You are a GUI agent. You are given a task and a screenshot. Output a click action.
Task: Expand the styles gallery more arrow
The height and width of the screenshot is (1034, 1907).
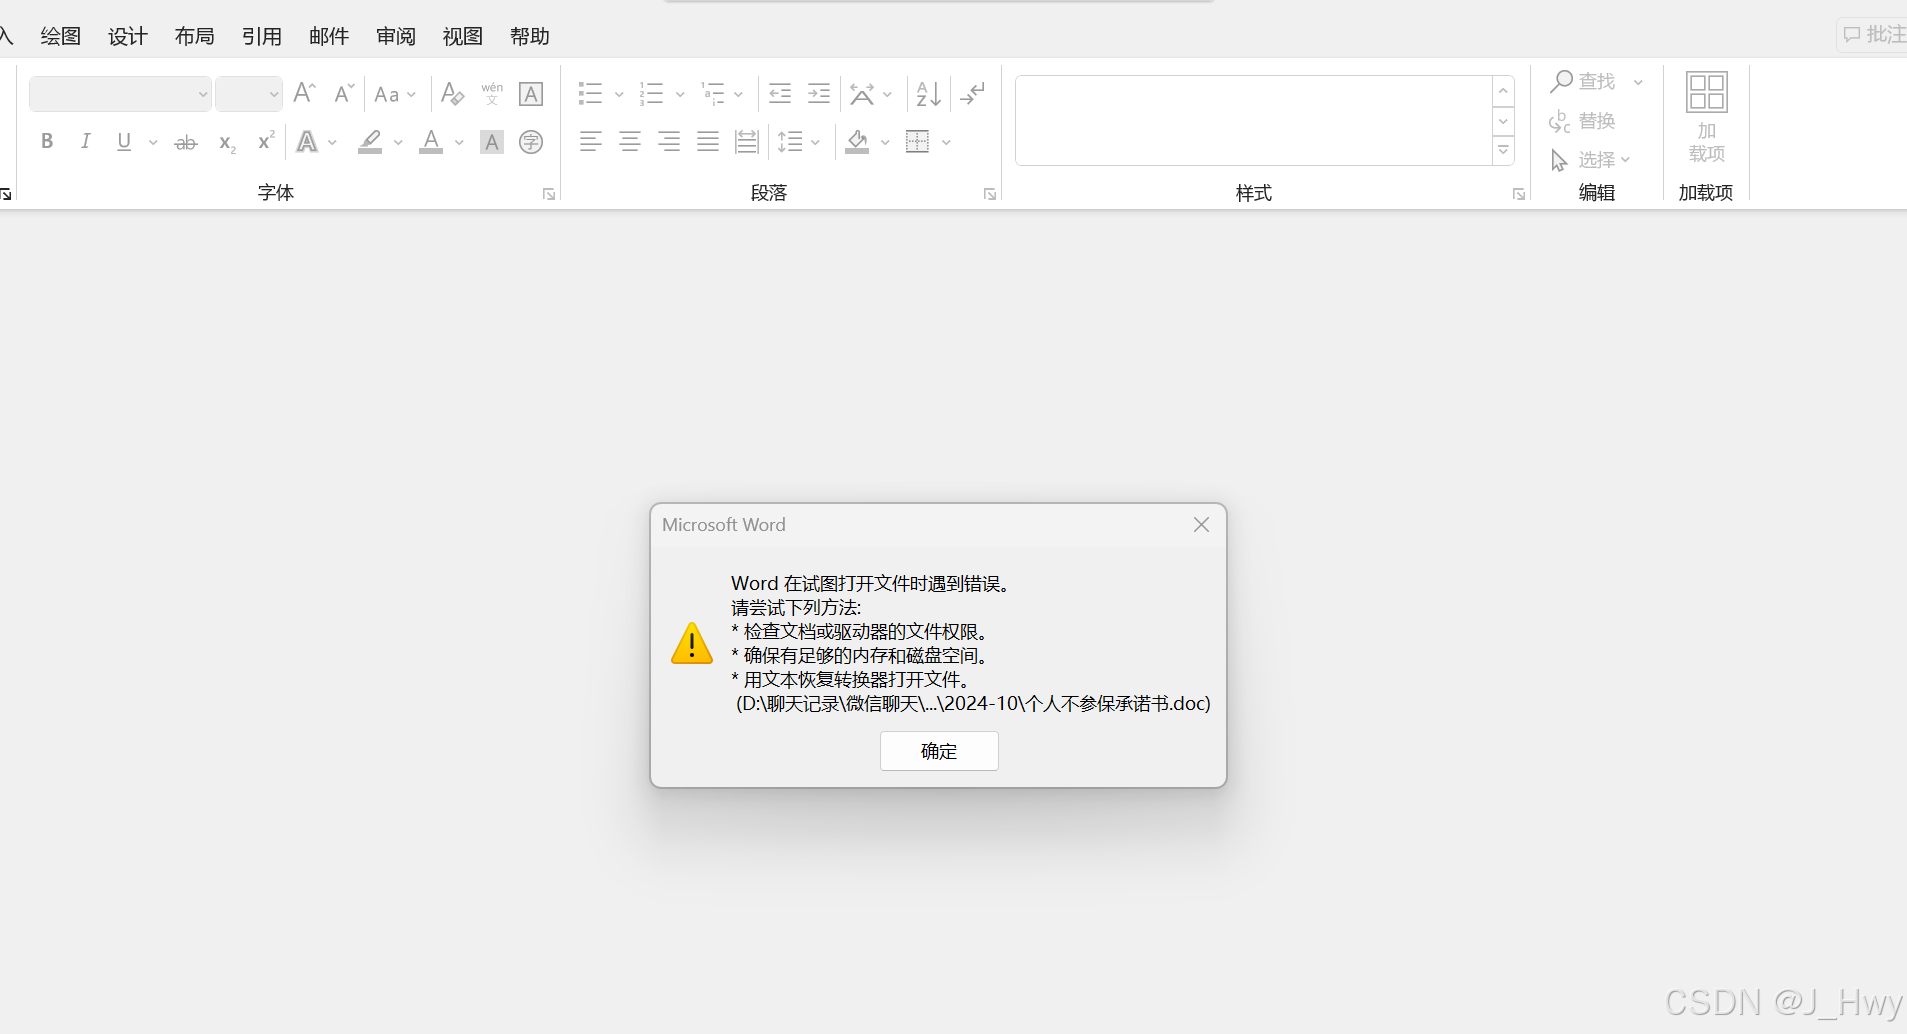[x=1503, y=151]
